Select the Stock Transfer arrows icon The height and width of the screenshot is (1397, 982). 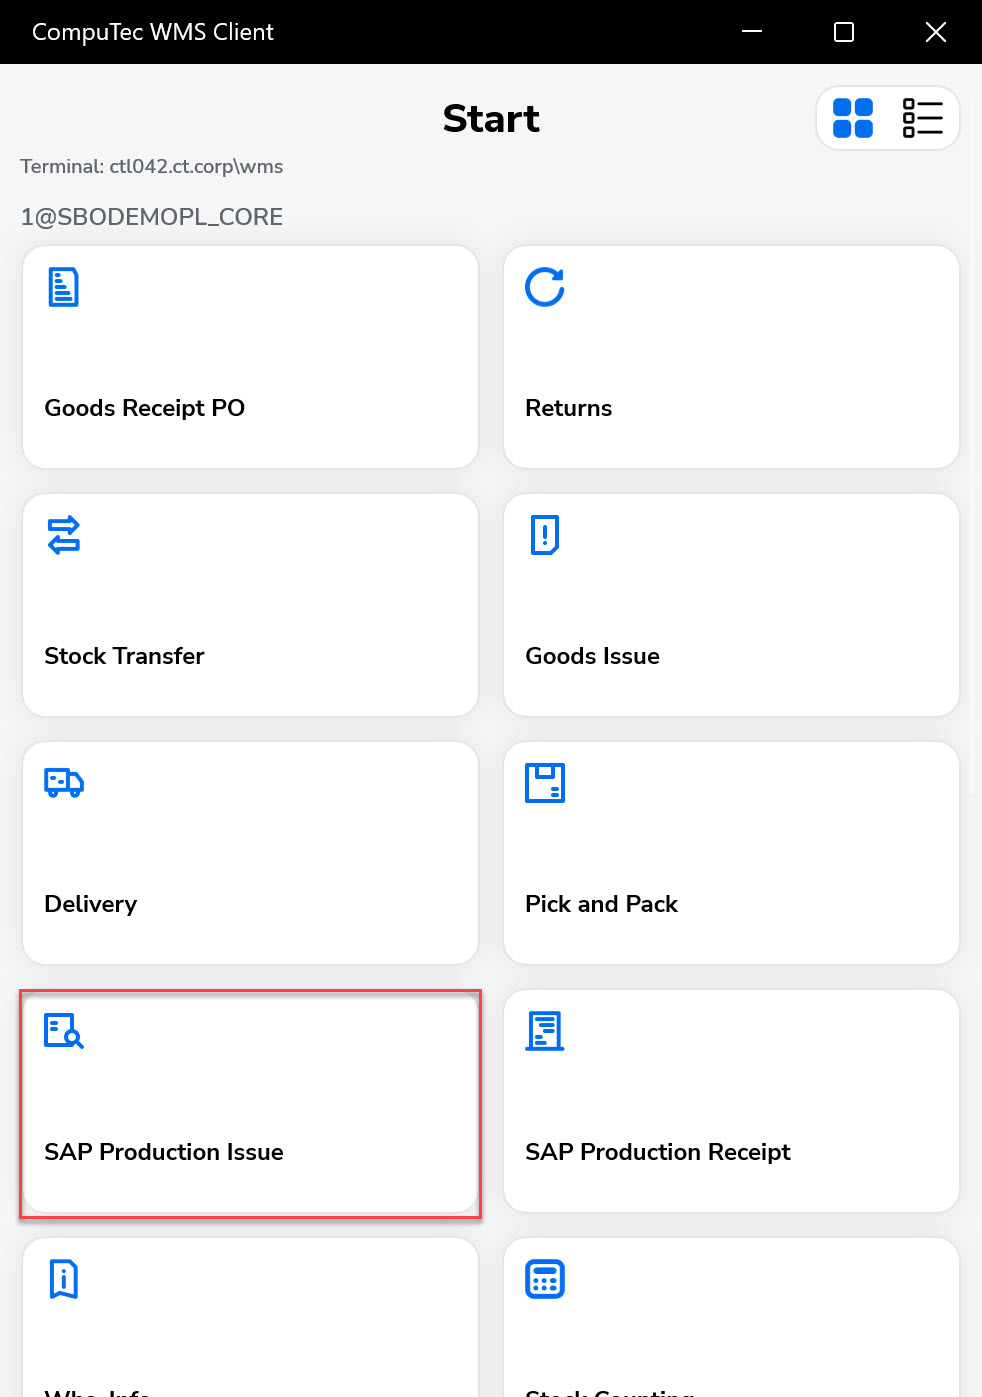[63, 535]
